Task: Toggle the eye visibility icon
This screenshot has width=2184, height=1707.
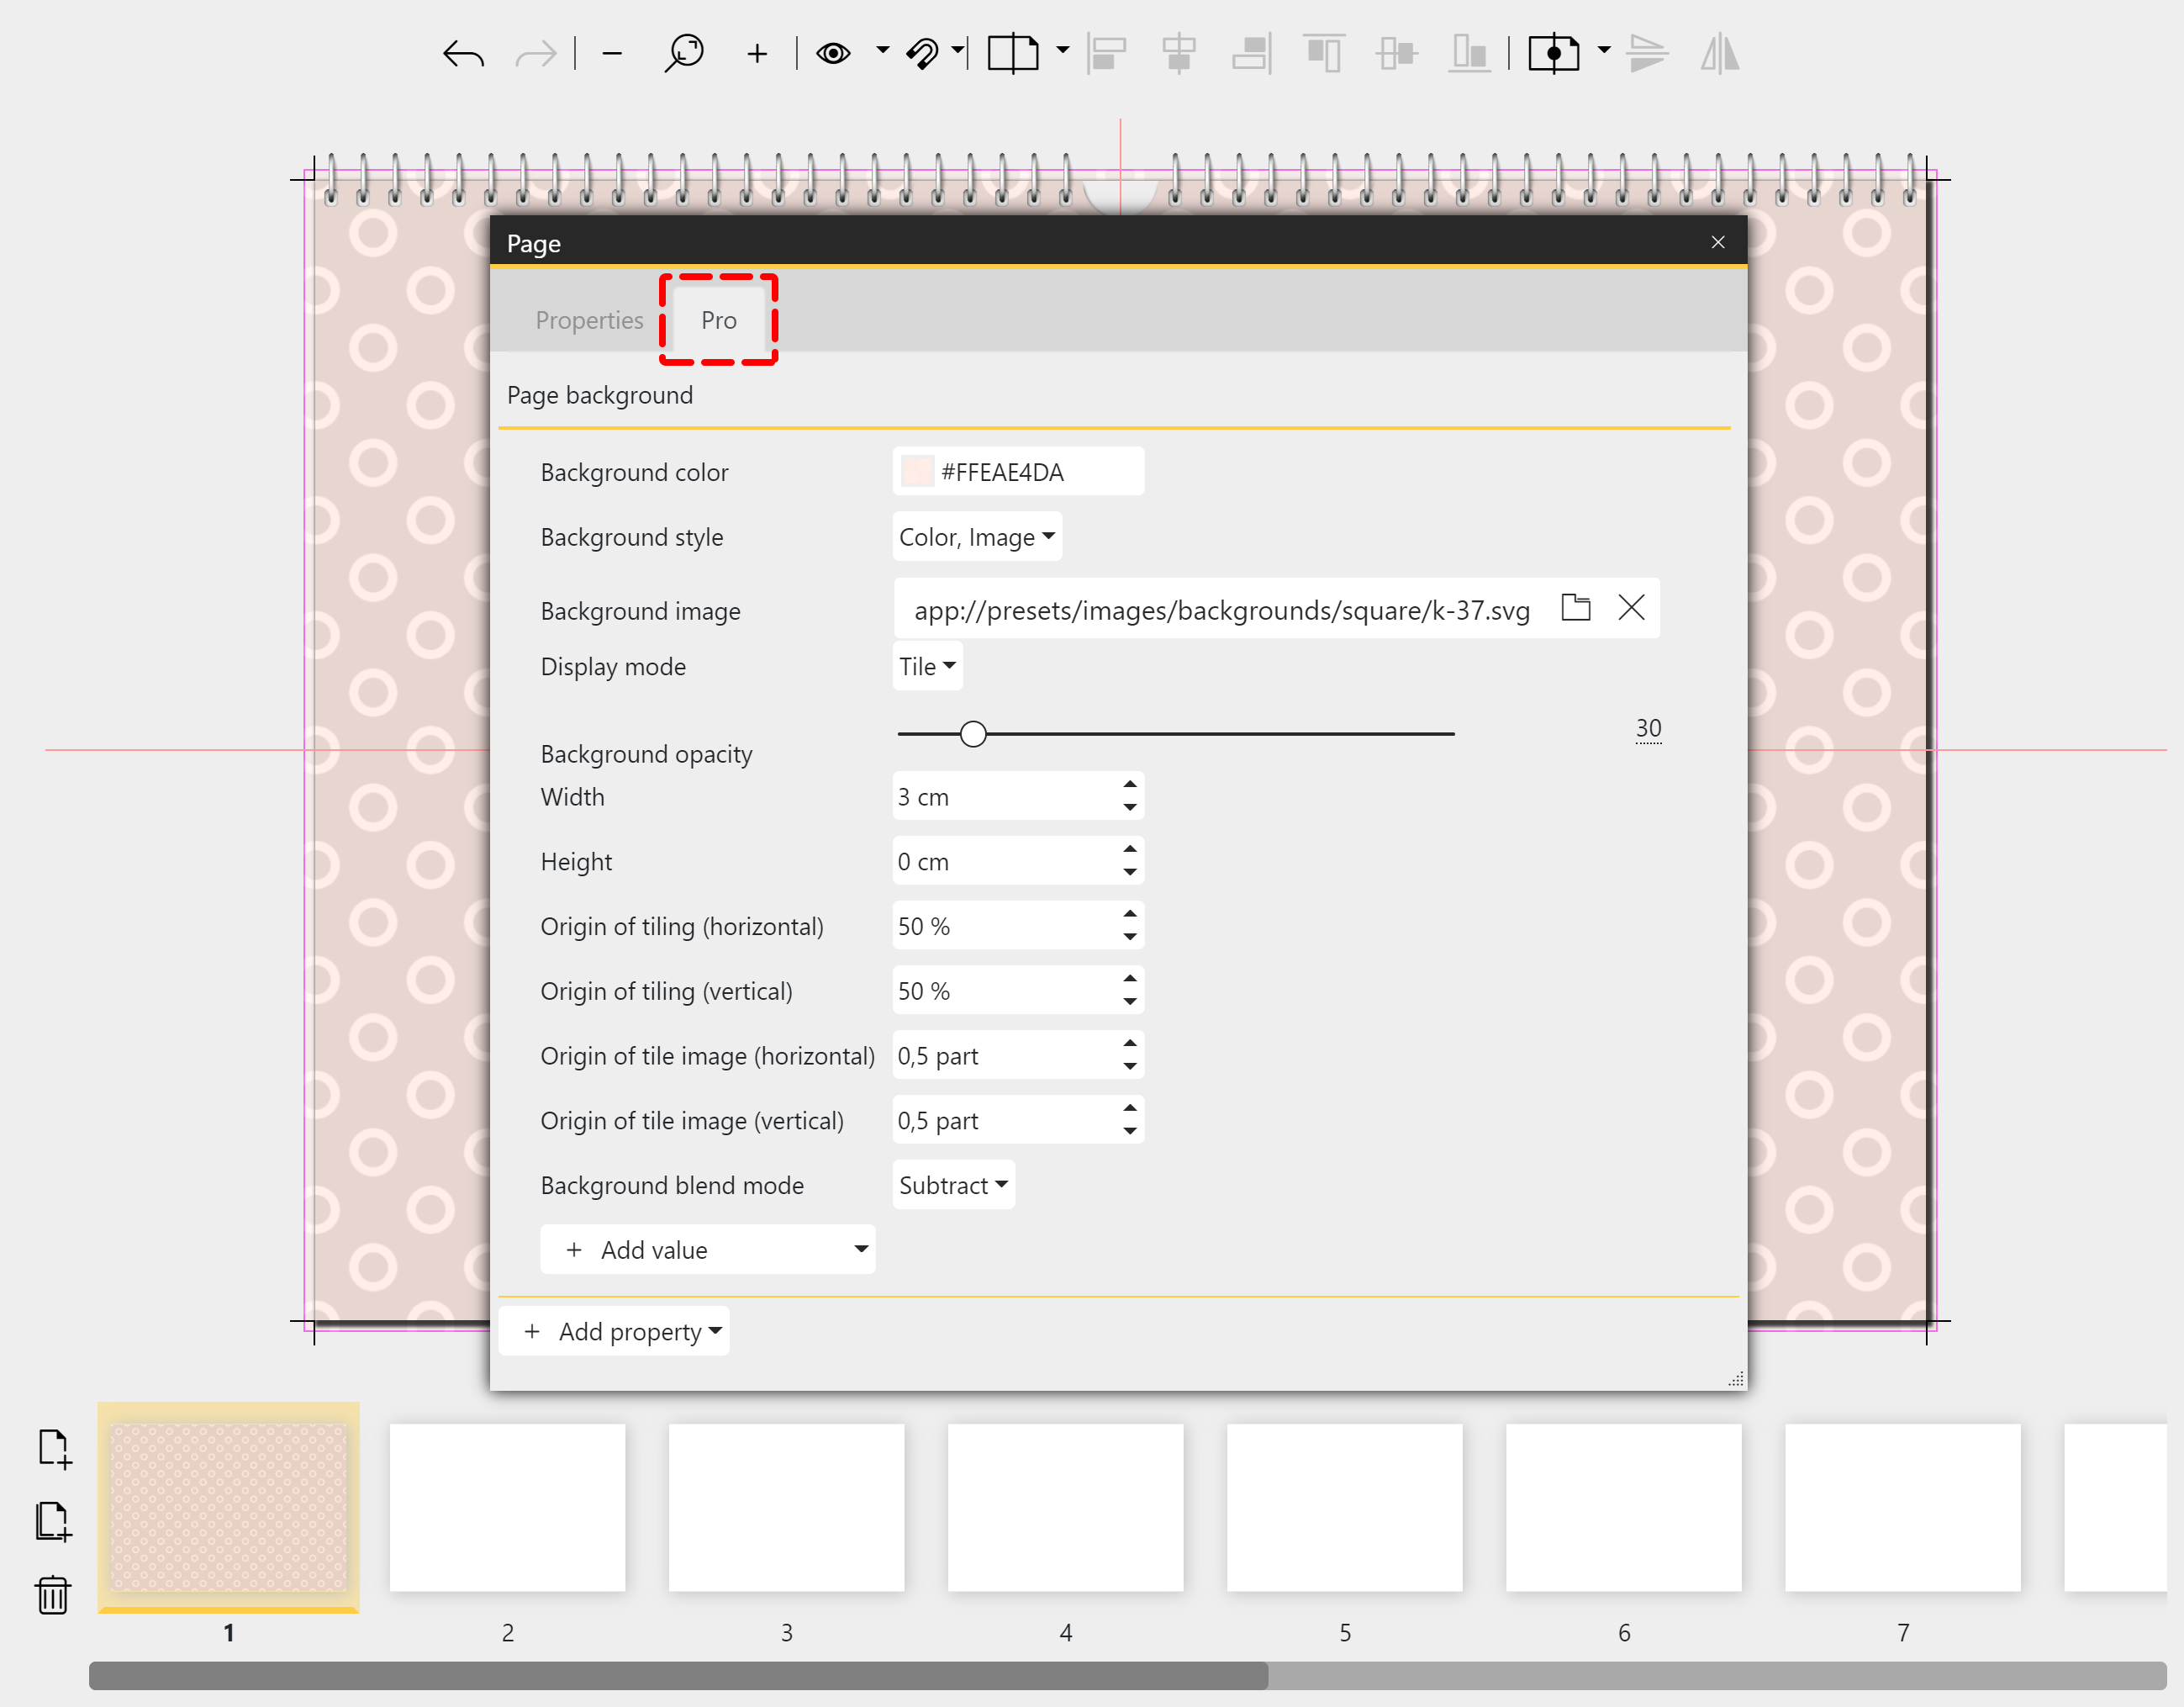Action: [833, 53]
